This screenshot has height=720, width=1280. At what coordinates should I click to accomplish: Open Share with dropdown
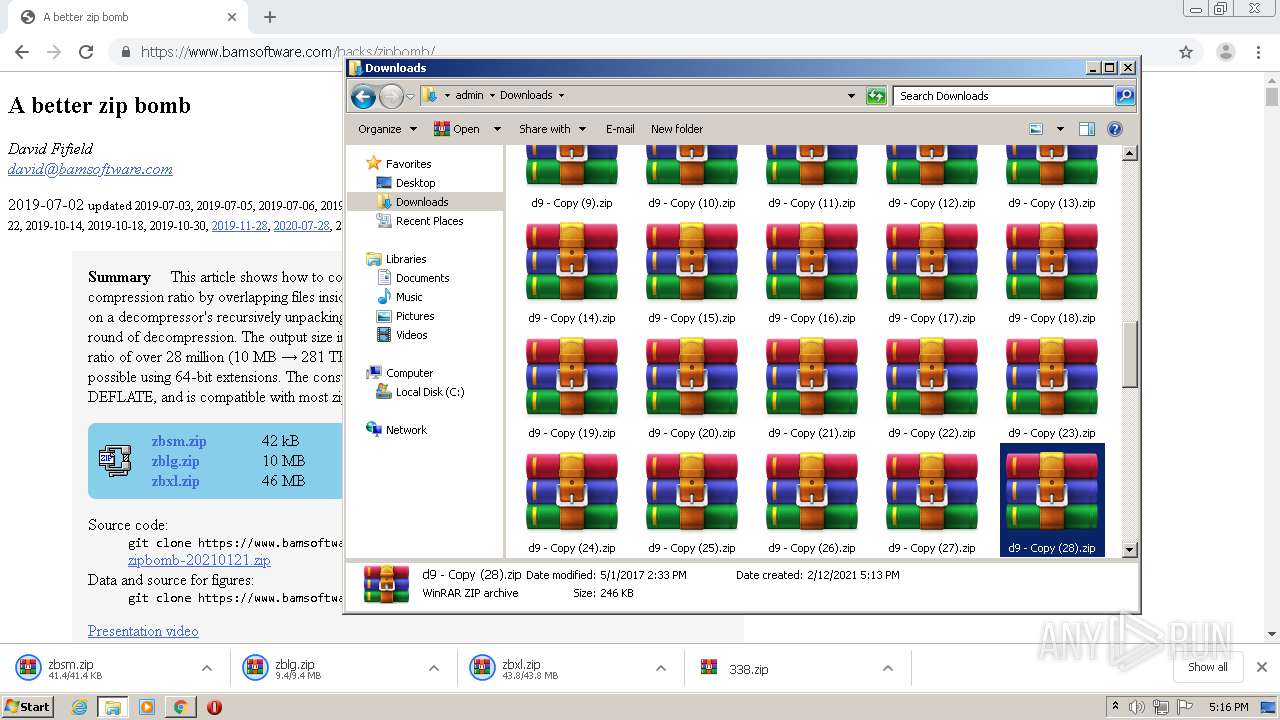click(551, 129)
